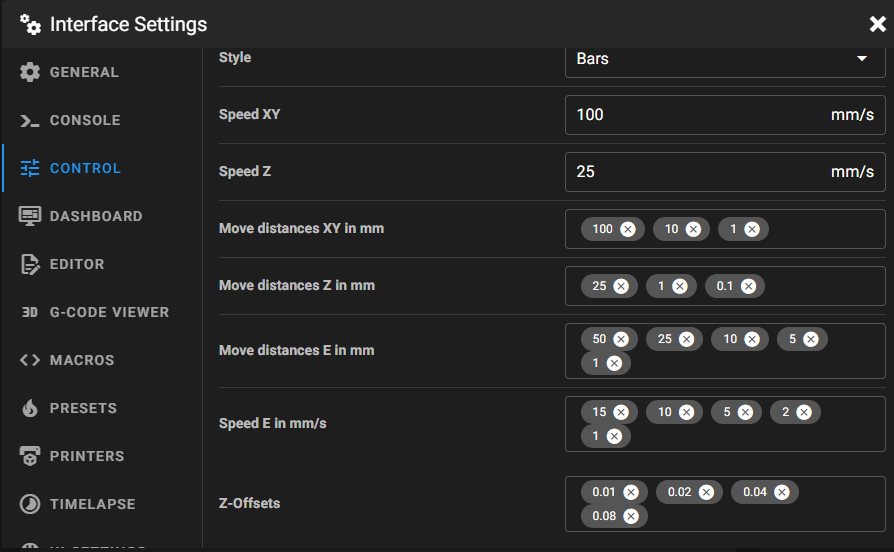Screen dimensions: 894x552
Task: Click the Editor document icon
Action: pos(30,264)
